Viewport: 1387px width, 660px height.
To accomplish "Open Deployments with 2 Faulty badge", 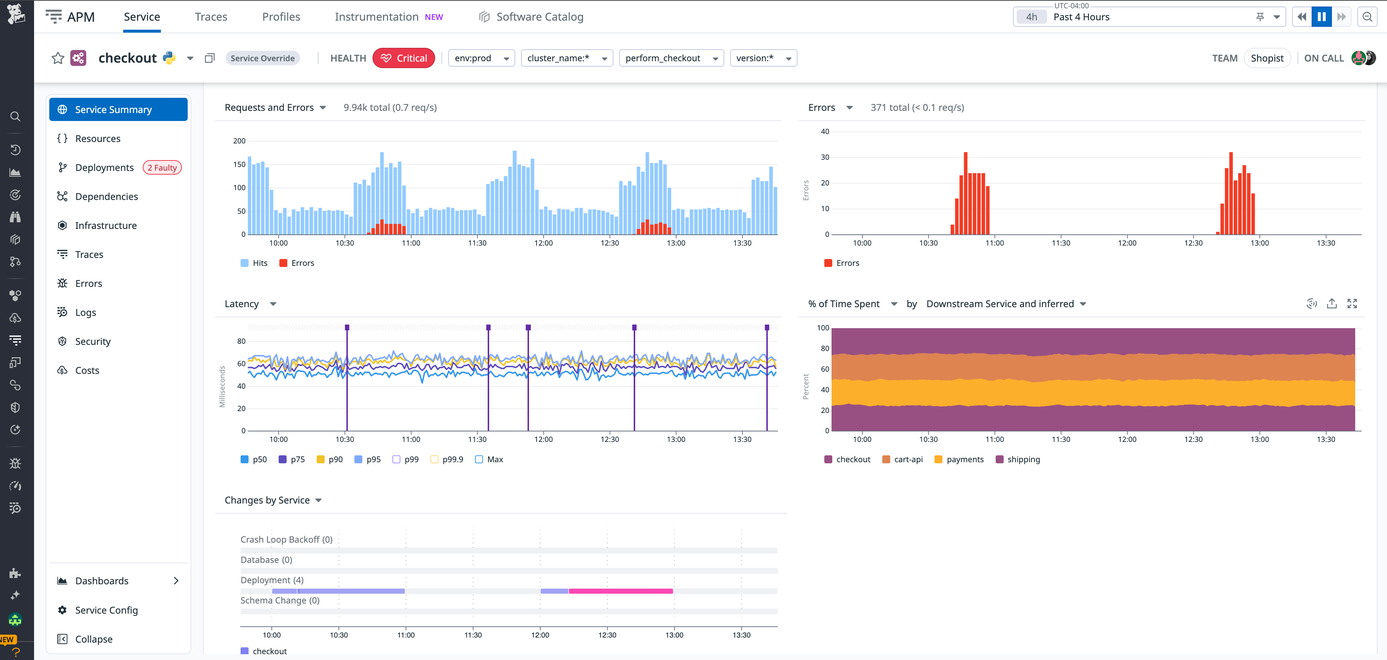I will coord(118,168).
